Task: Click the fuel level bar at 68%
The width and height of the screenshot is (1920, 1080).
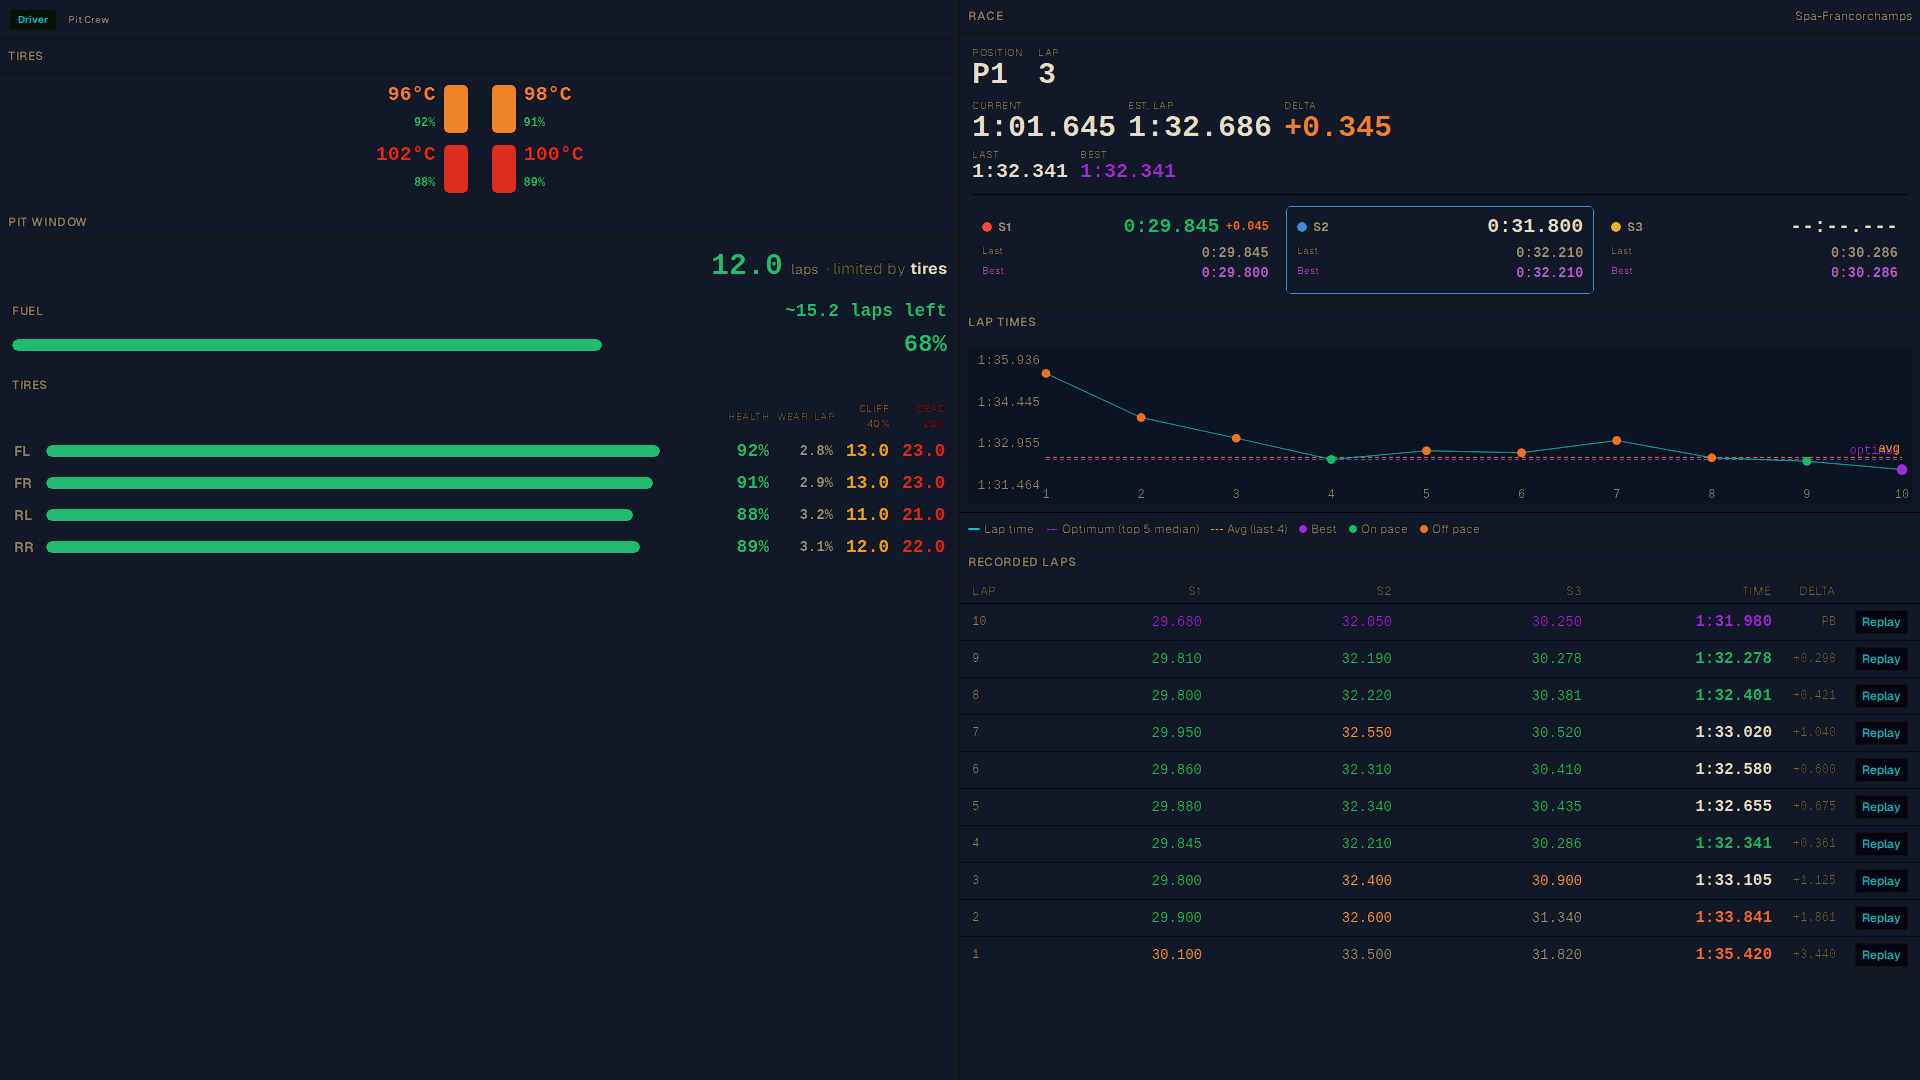Action: point(307,345)
